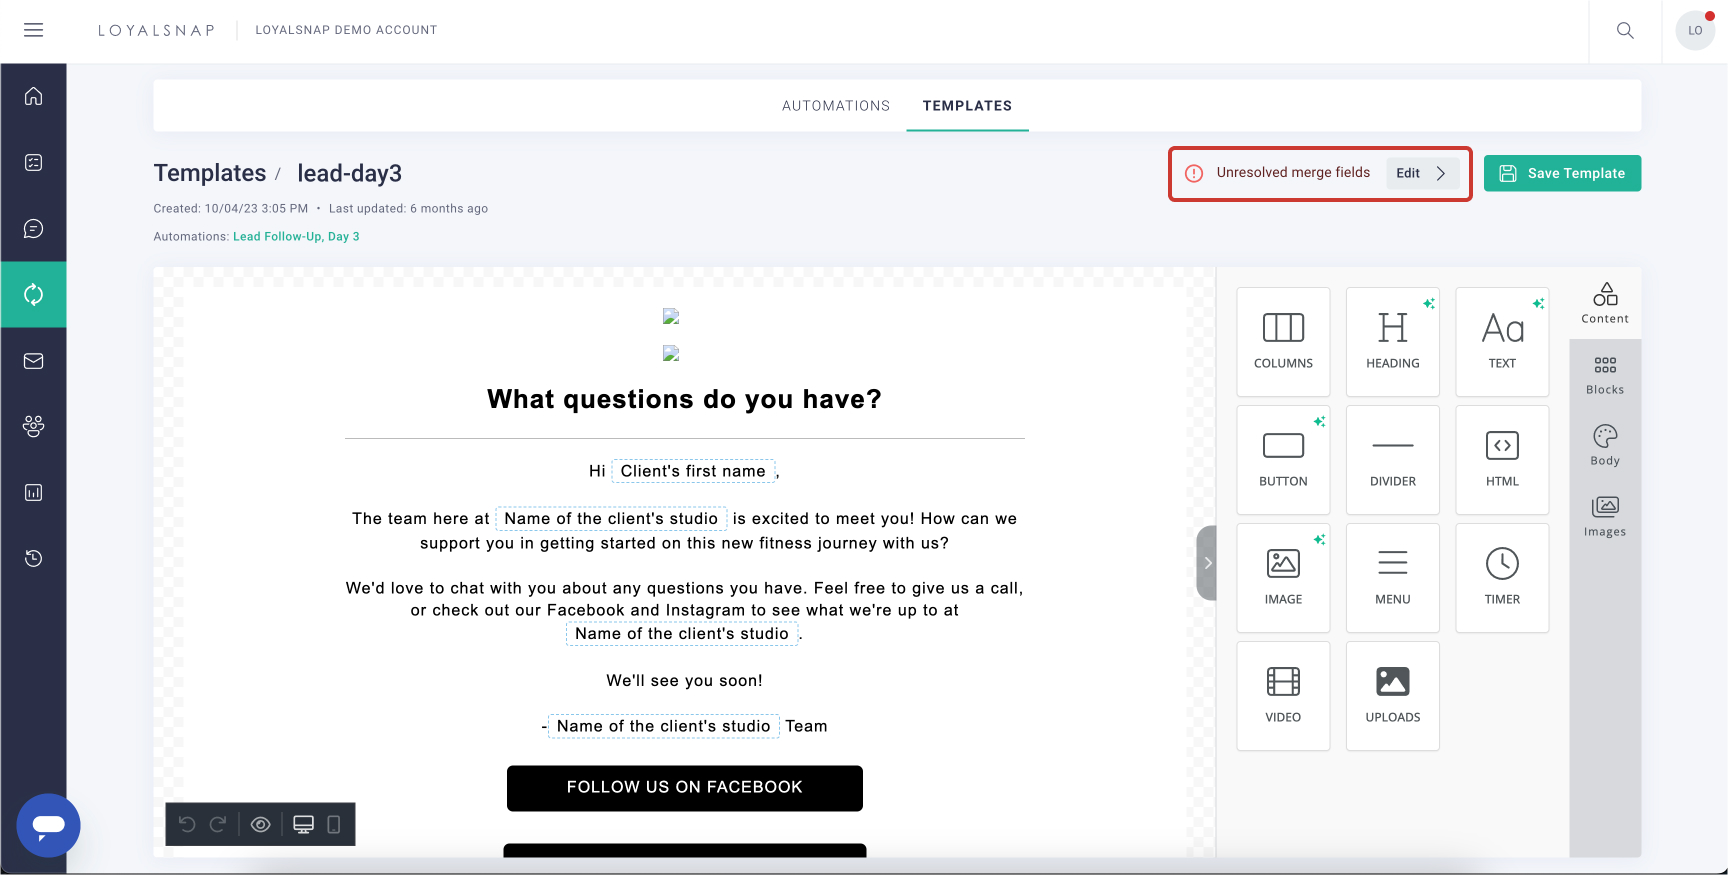Open the search magnifier icon
Screen dimensions: 1728x875
tap(1625, 31)
